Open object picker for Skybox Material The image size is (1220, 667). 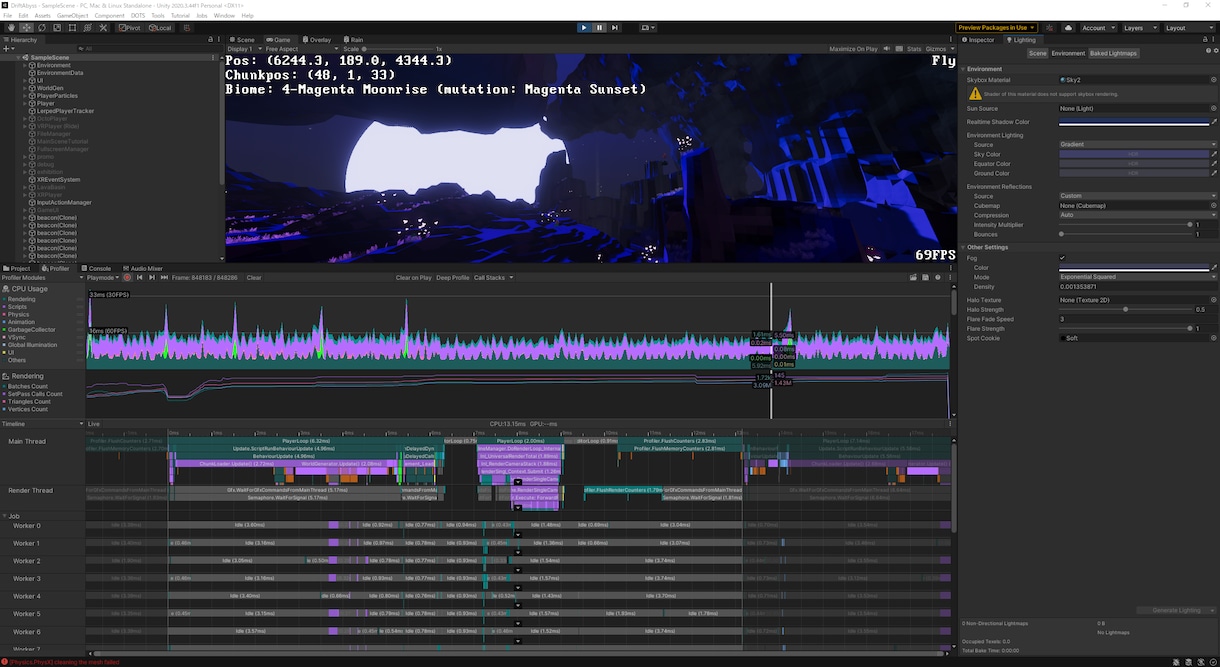tap(1214, 80)
